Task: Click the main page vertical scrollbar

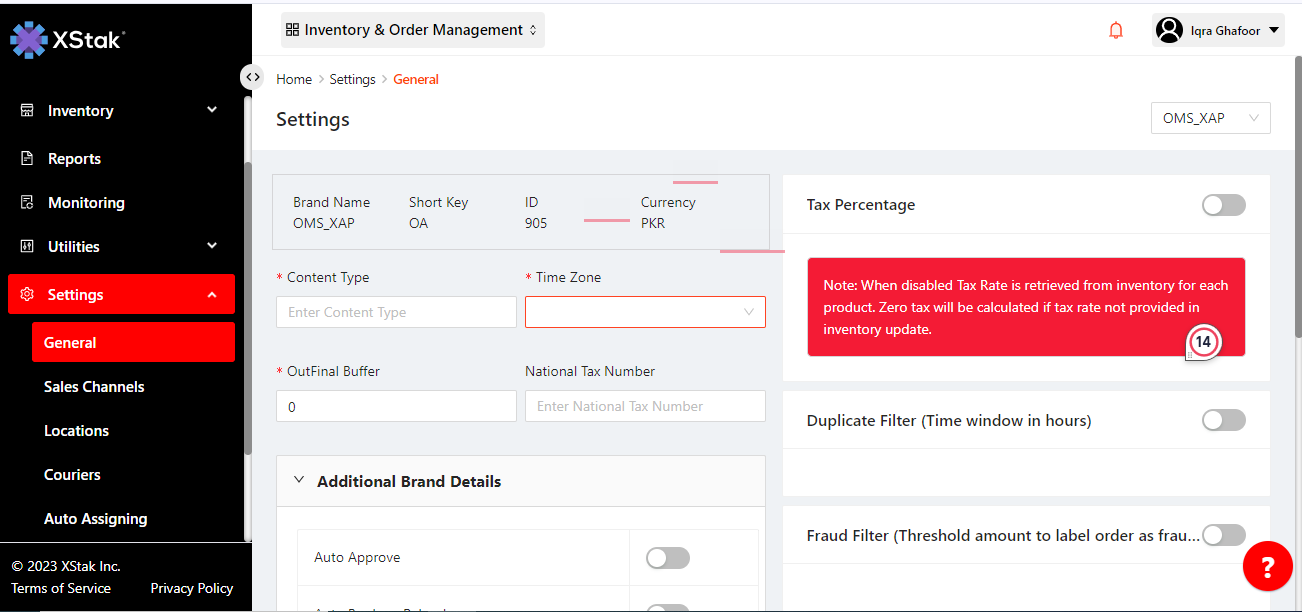Action: [1296, 200]
